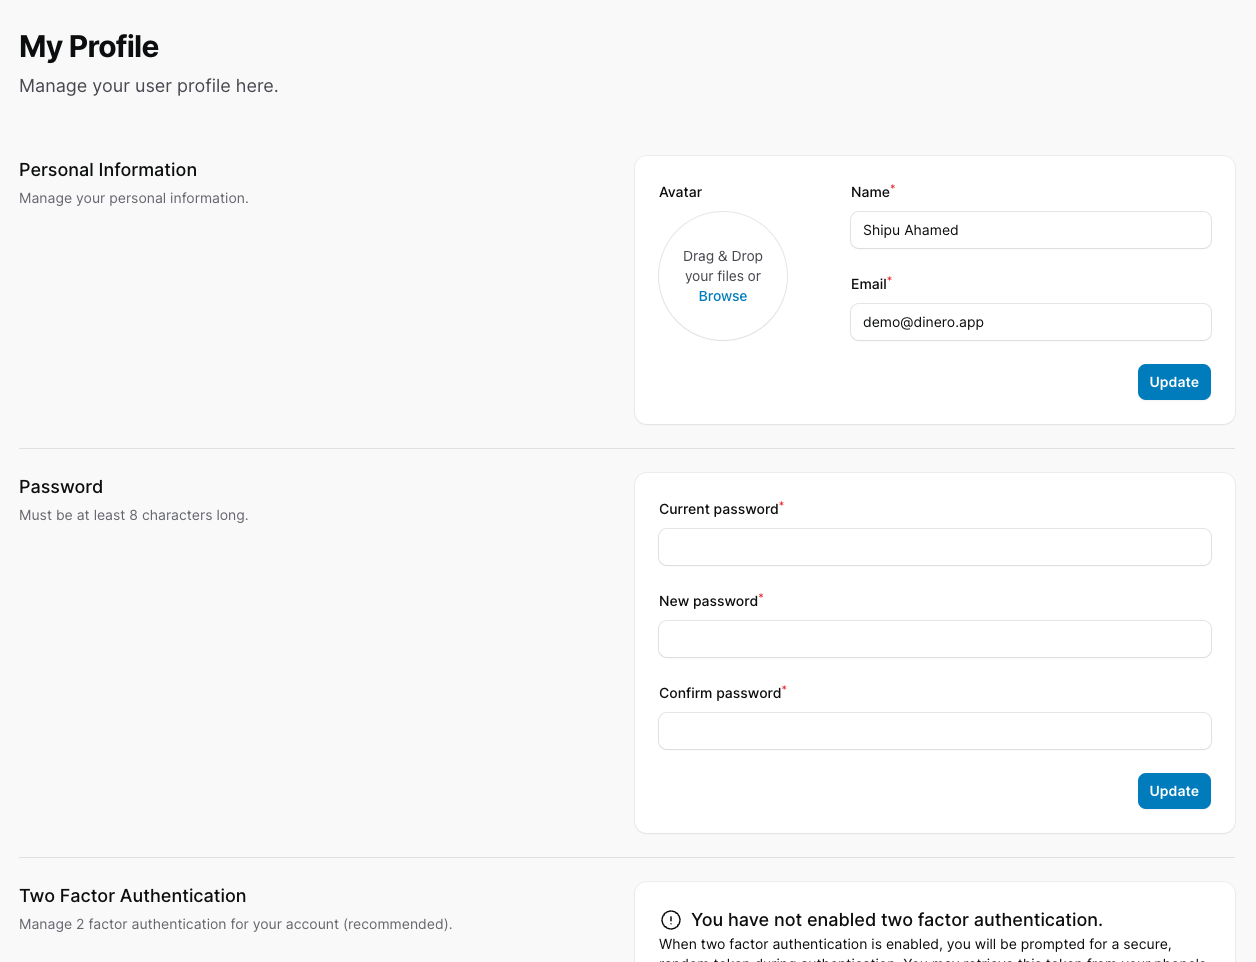Image resolution: width=1256 pixels, height=962 pixels.
Task: Click the New password label
Action: [x=709, y=601]
